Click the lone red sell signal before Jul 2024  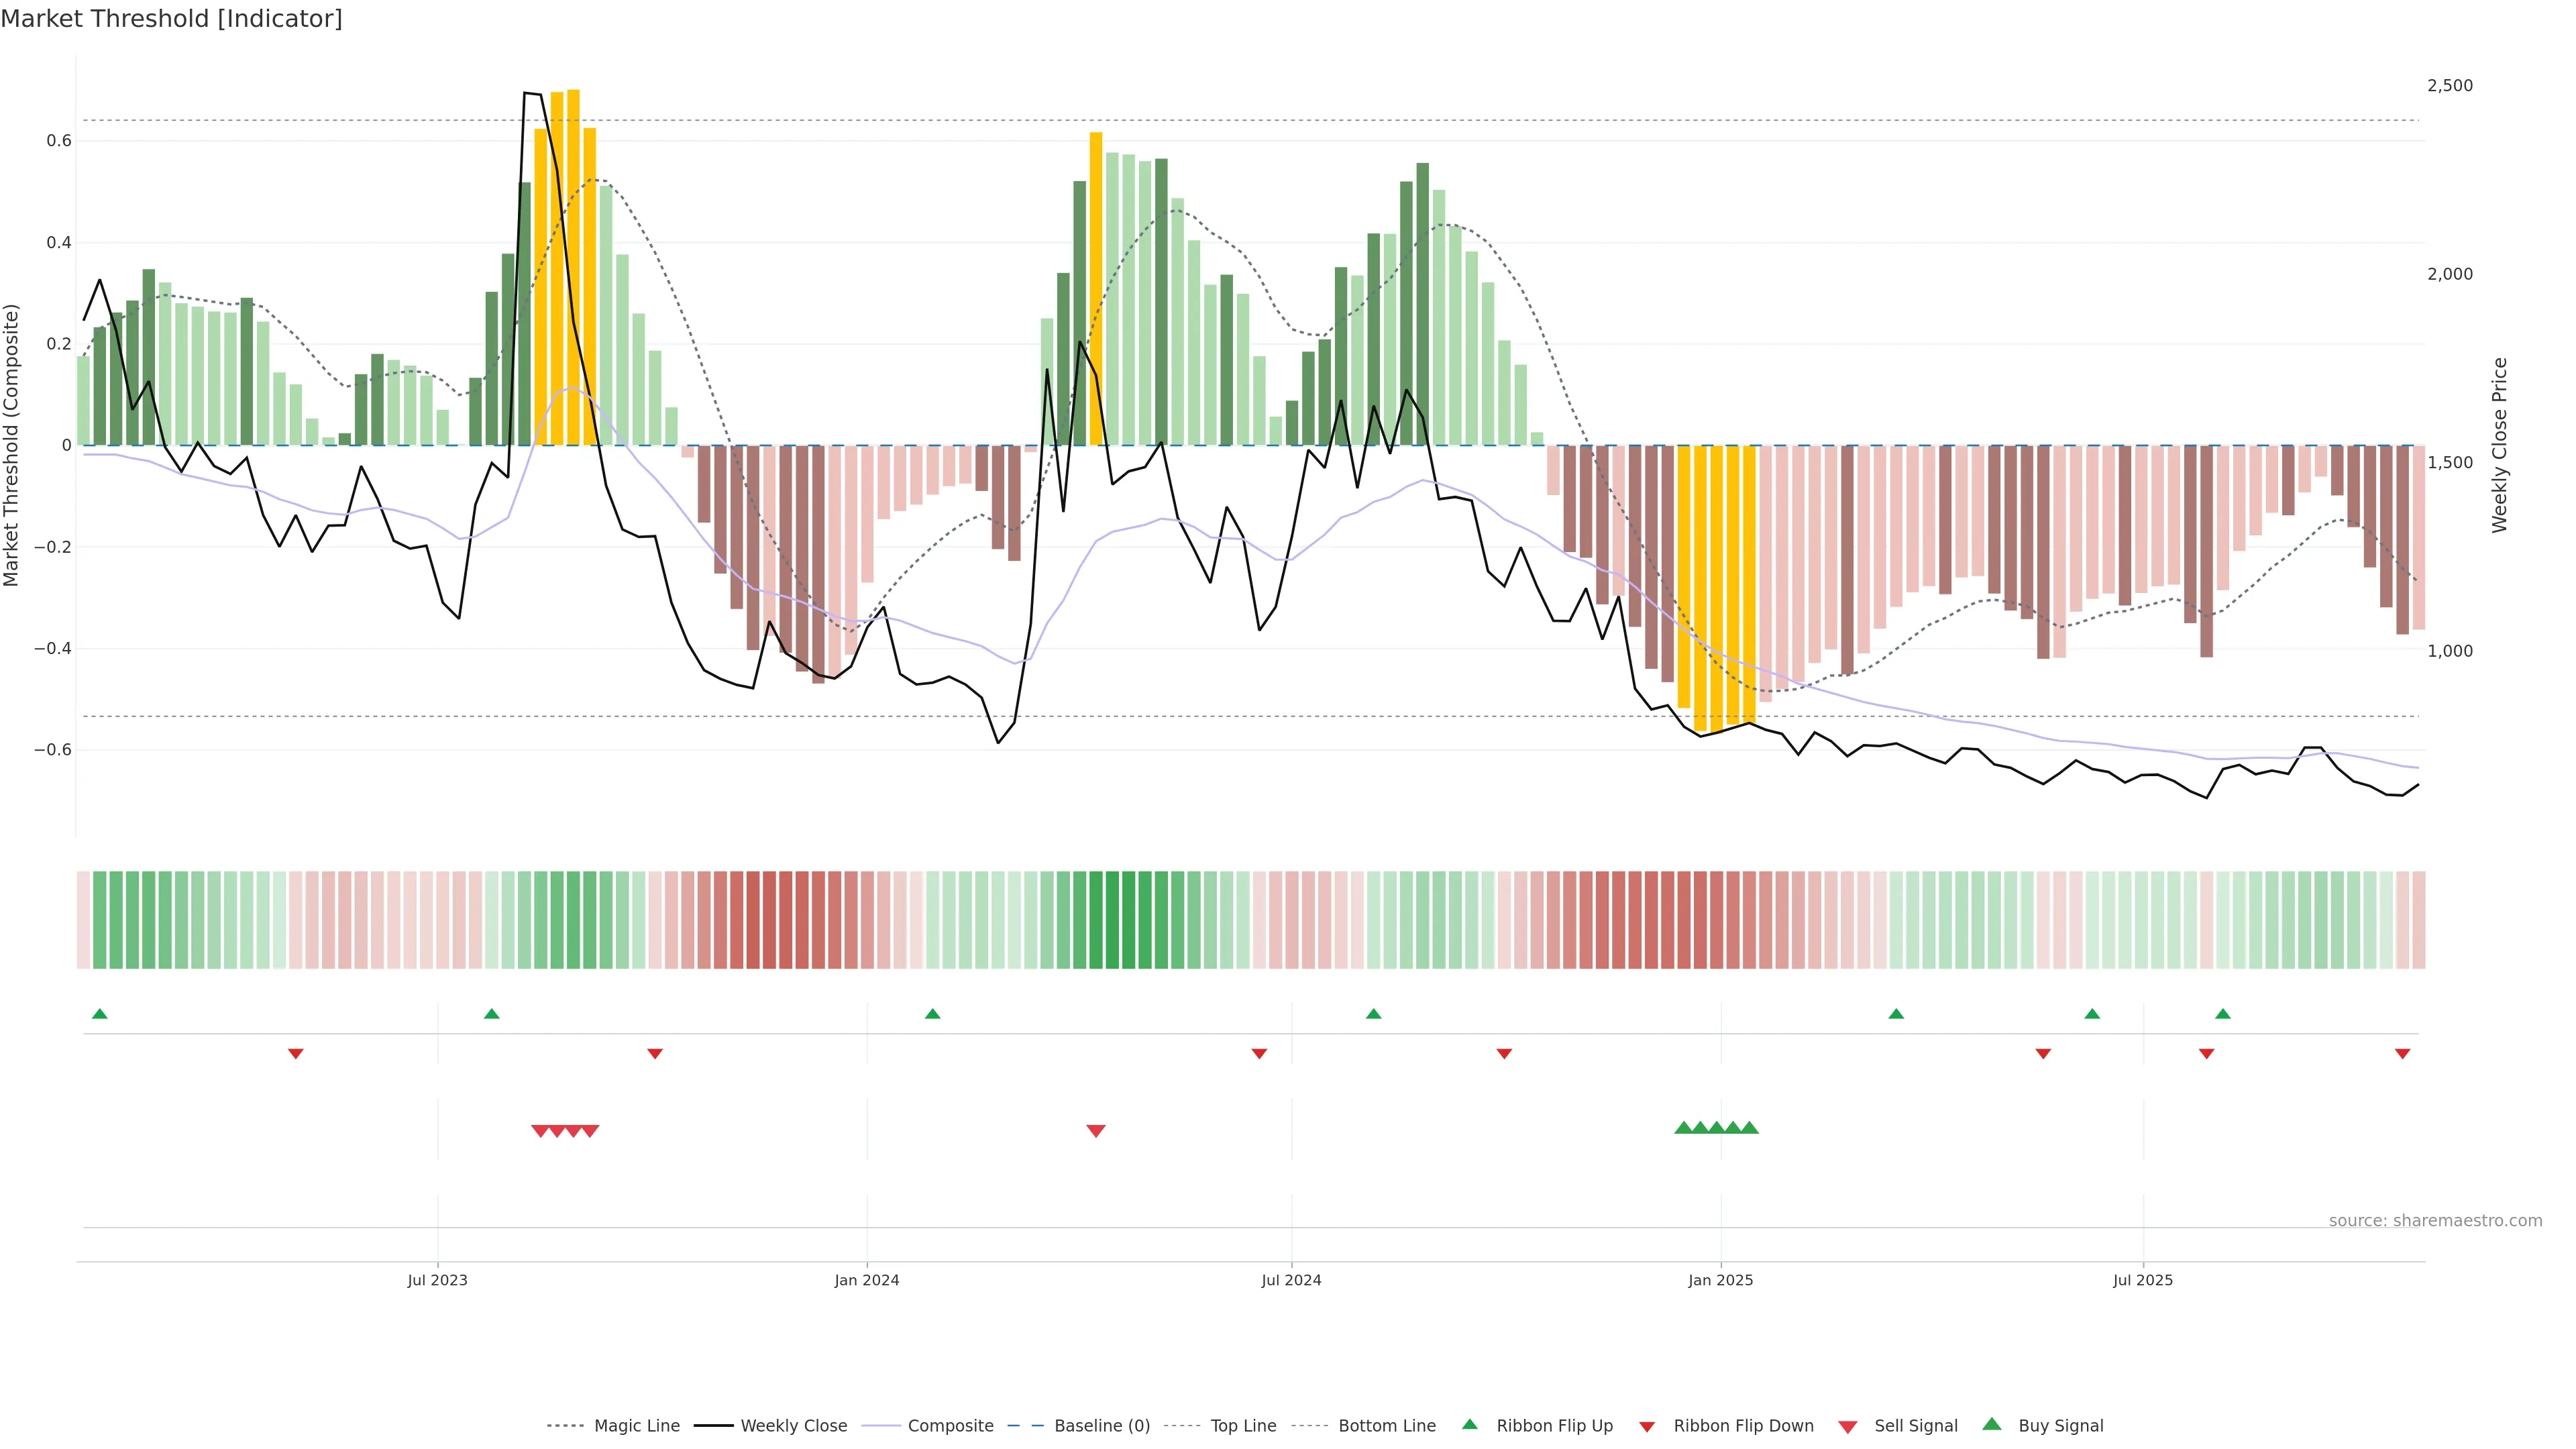(x=1096, y=1131)
